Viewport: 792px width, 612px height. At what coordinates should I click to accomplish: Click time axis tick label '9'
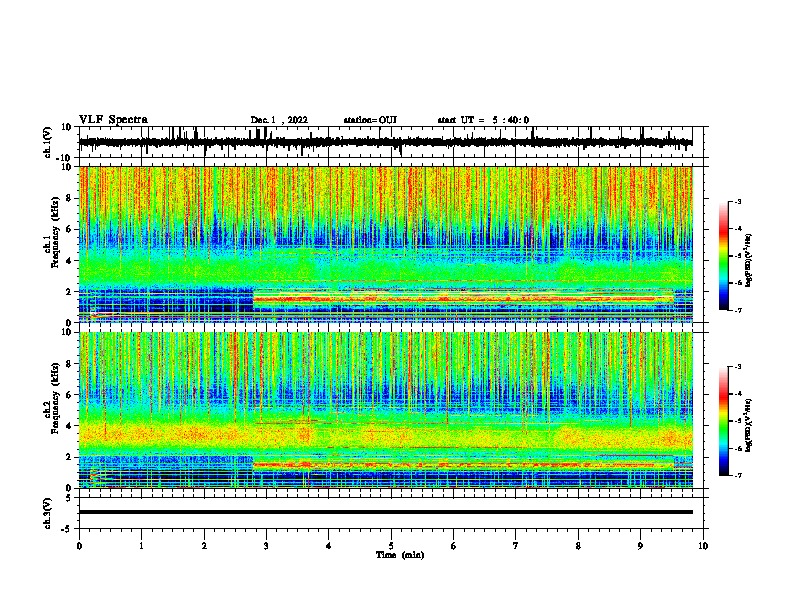[640, 546]
